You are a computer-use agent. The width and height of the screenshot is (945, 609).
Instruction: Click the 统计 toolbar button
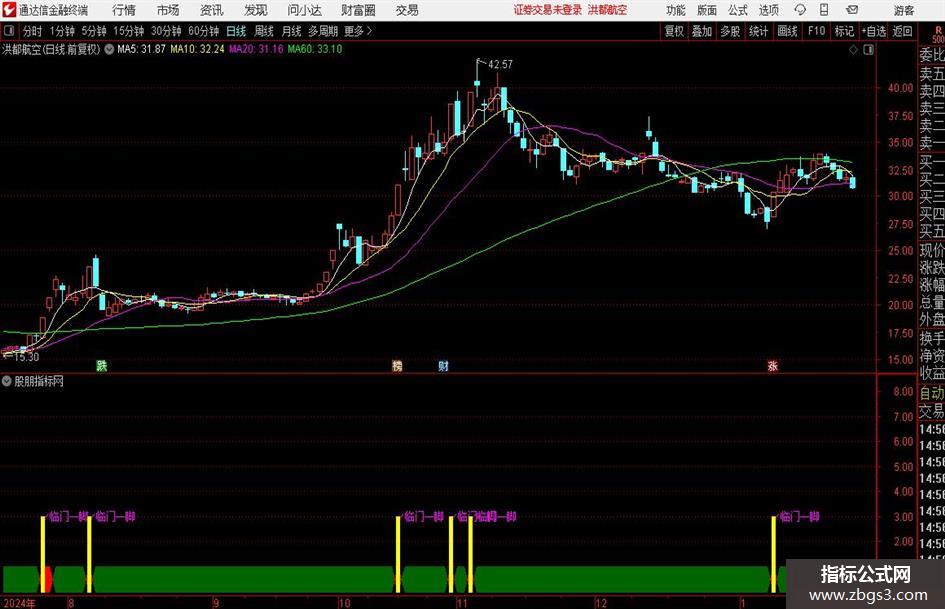(758, 31)
